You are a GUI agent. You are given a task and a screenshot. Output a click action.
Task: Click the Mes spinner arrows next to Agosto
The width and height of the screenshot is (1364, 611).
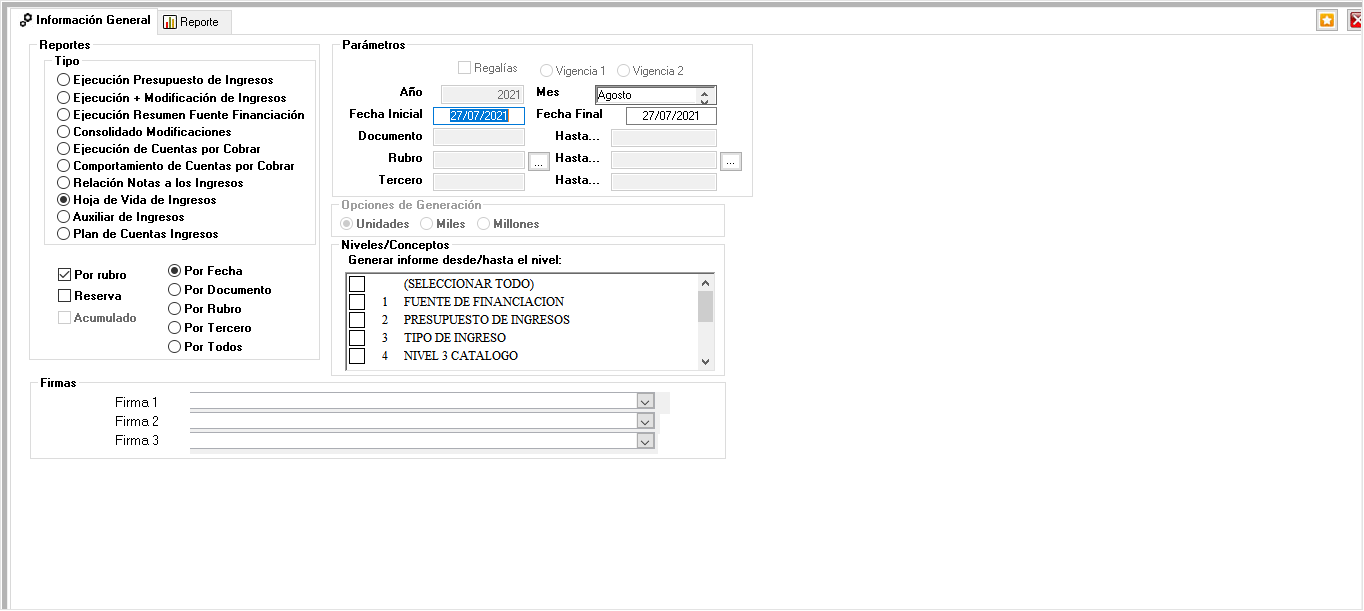(704, 96)
